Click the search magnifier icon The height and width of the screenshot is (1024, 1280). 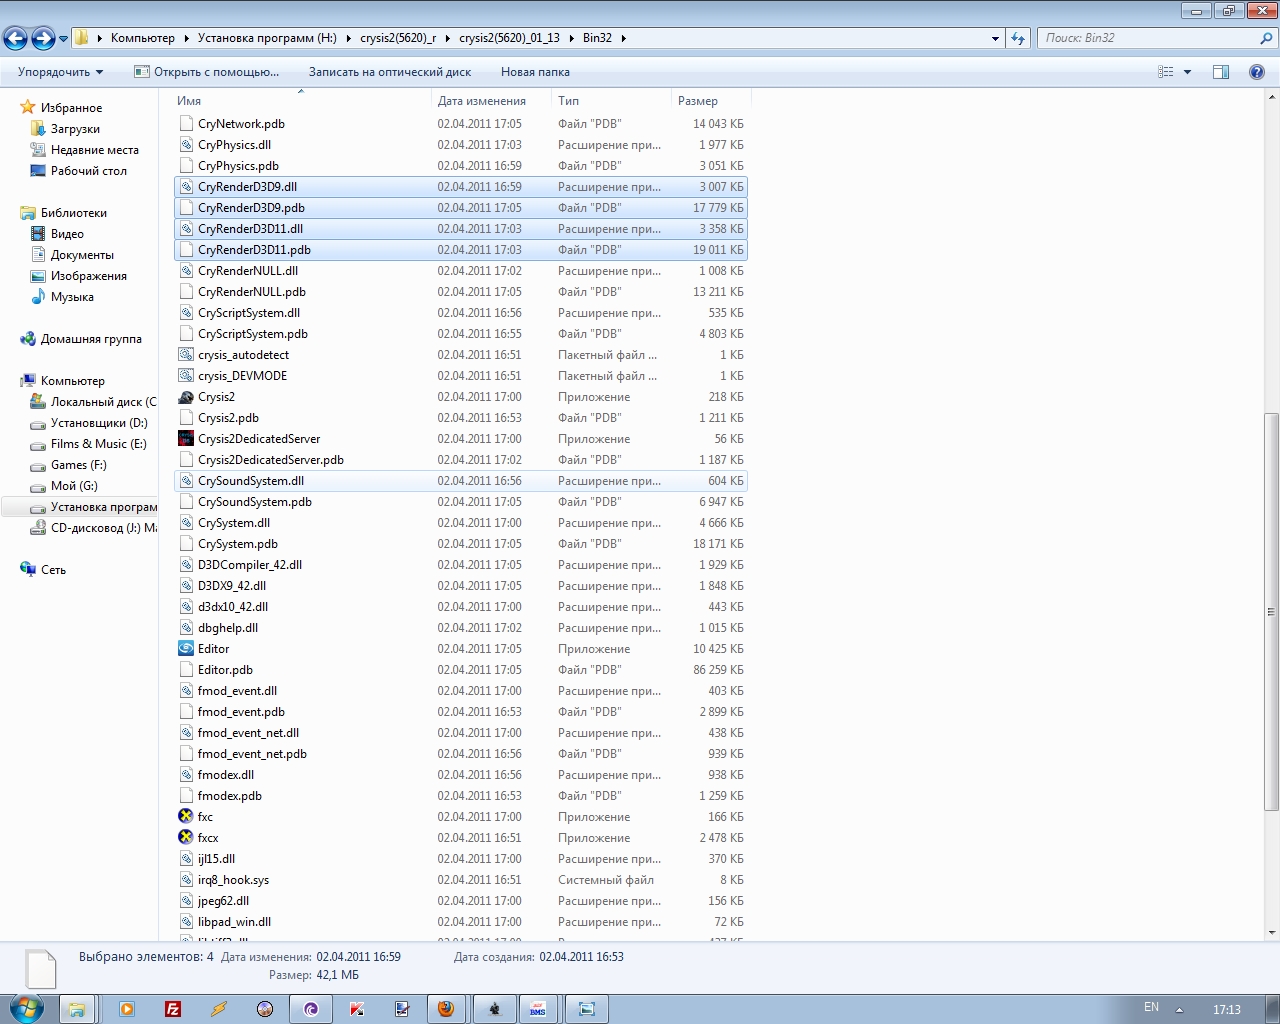1267,38
